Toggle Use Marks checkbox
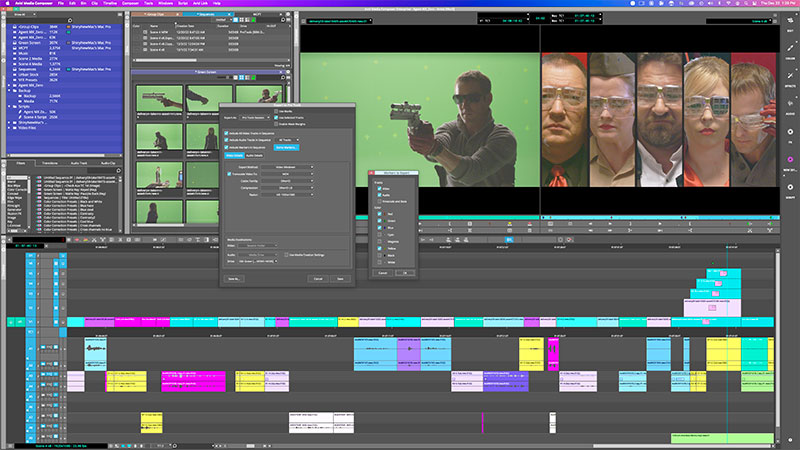Image resolution: width=800 pixels, height=450 pixels. [276, 111]
